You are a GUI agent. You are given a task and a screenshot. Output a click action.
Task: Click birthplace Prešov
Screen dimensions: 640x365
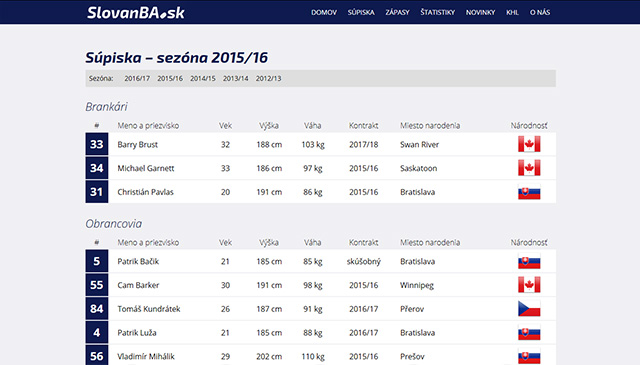click(412, 356)
